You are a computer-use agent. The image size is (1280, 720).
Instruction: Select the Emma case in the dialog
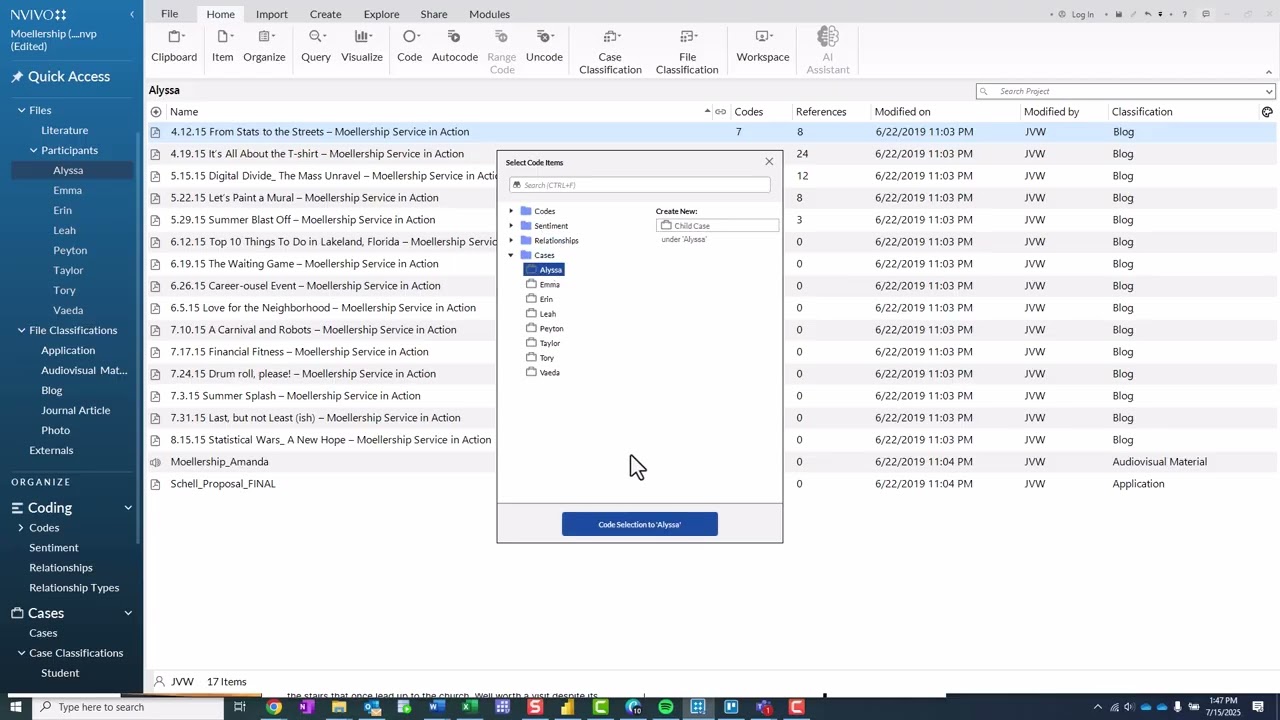pos(549,285)
